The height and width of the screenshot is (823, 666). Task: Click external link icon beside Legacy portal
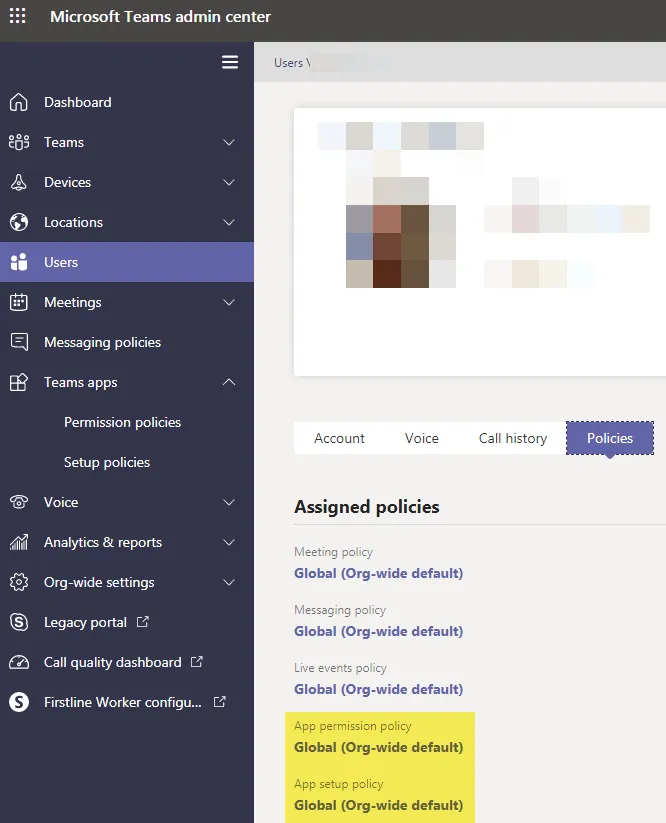coord(143,622)
